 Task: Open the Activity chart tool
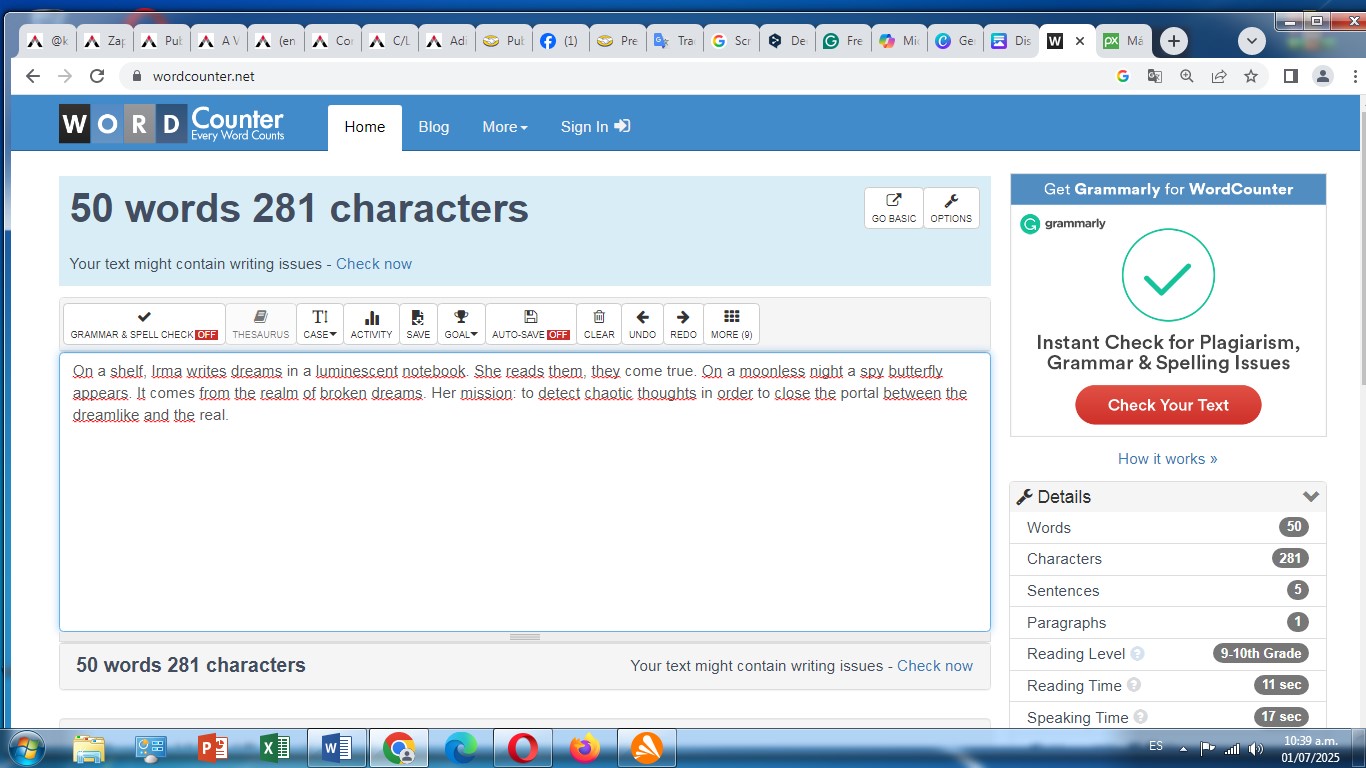pyautogui.click(x=371, y=324)
